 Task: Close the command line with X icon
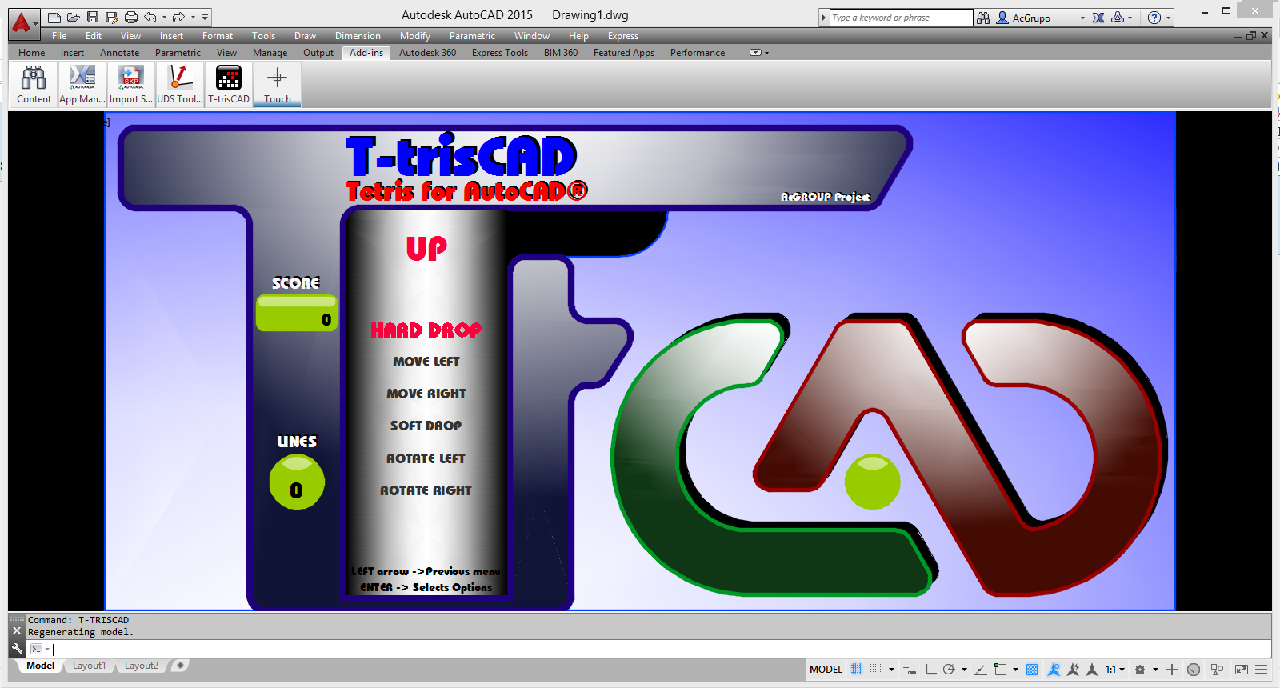pos(16,630)
